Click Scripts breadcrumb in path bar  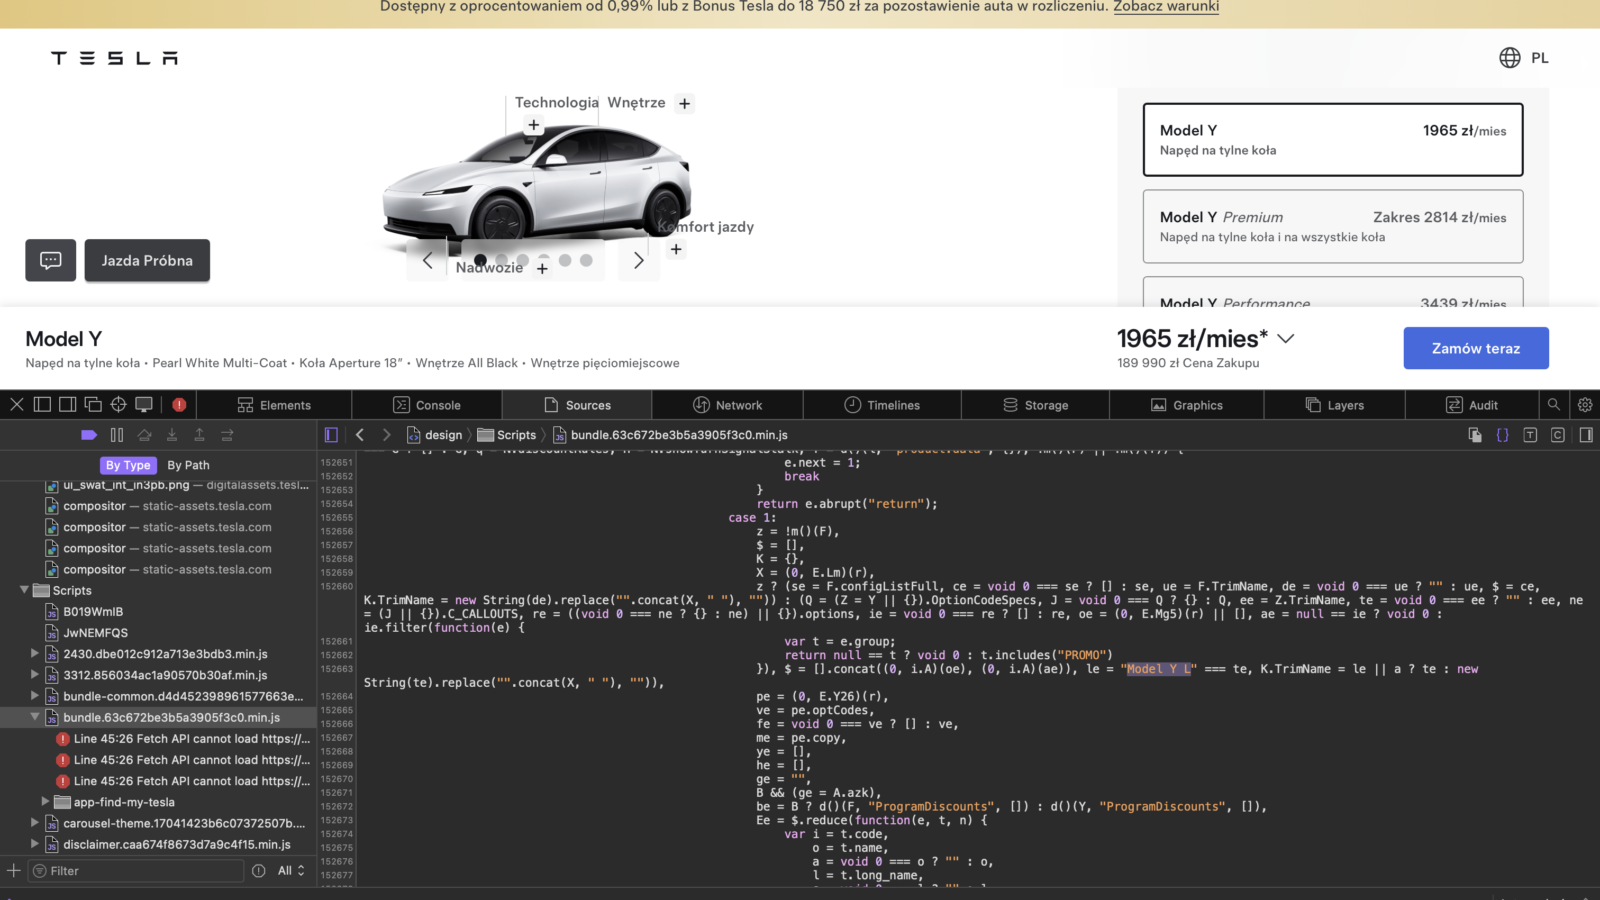coord(507,435)
